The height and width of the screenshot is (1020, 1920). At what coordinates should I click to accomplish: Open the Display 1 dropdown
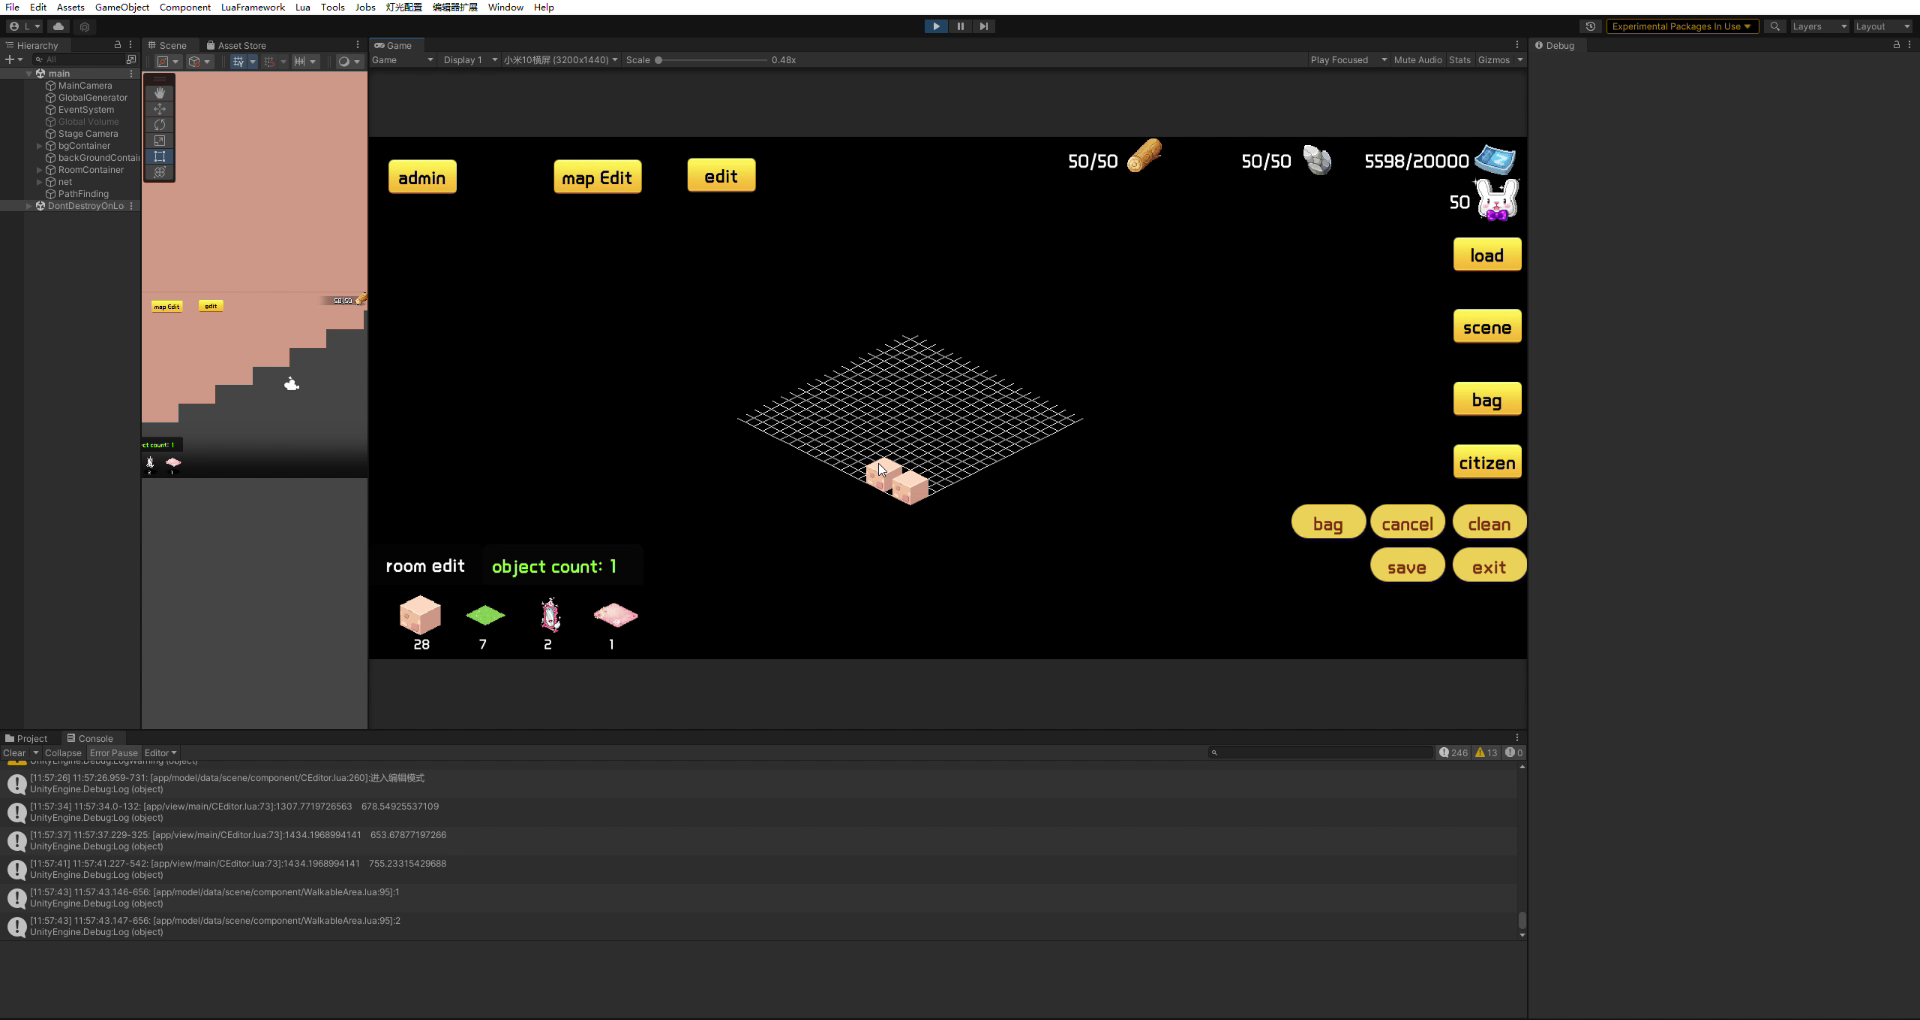(470, 60)
